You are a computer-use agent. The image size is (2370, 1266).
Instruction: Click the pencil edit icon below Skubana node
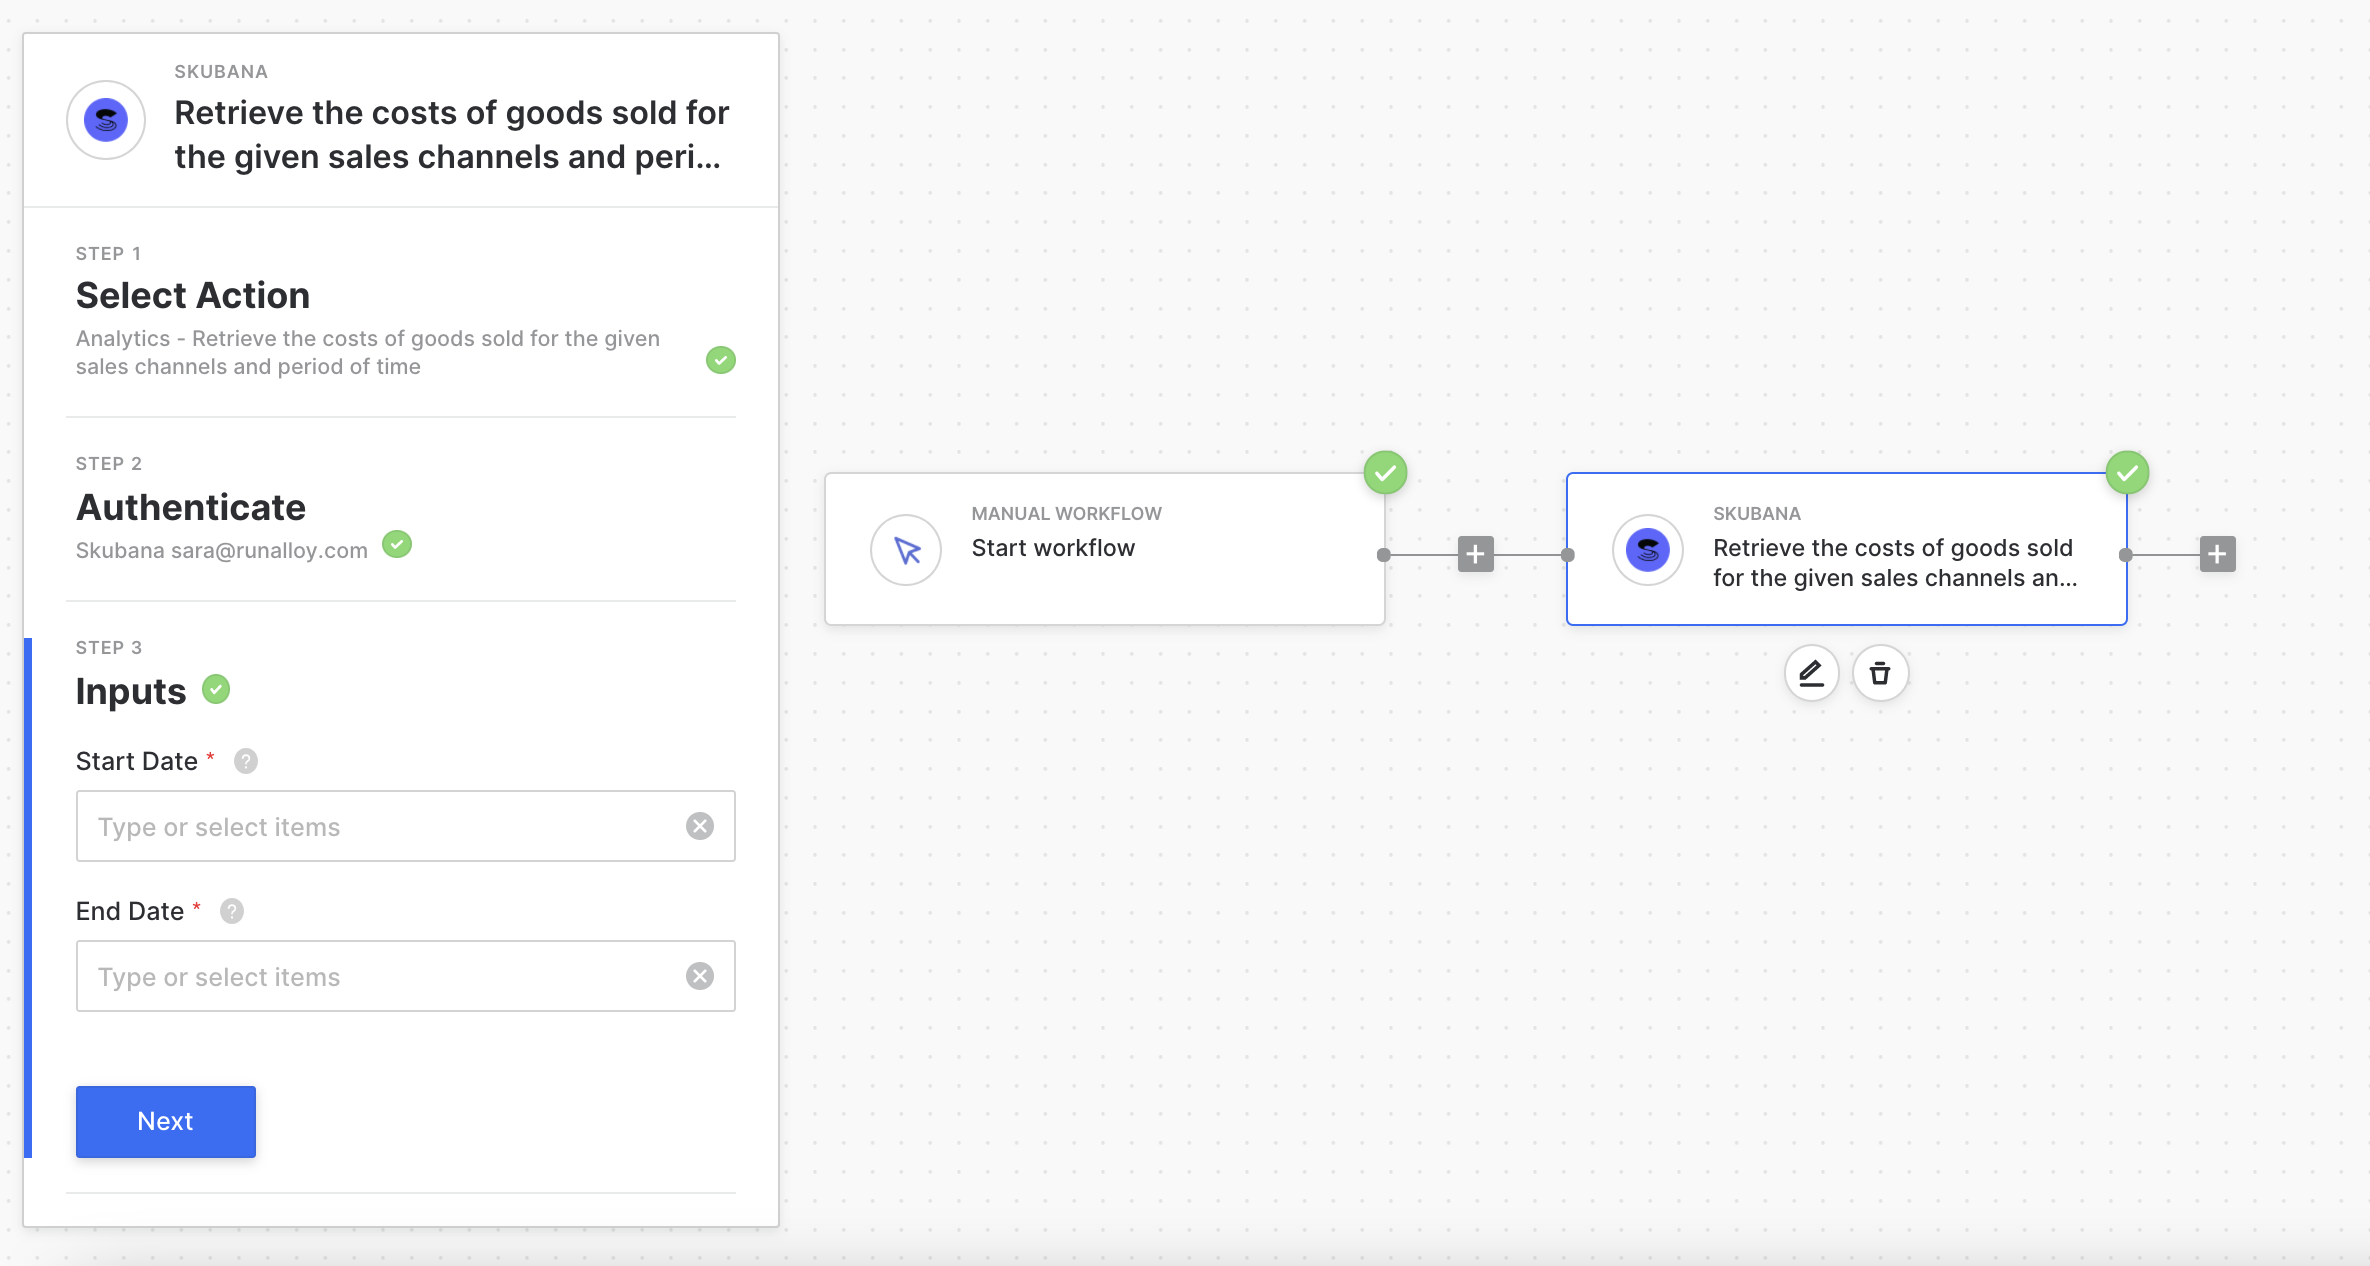1811,673
